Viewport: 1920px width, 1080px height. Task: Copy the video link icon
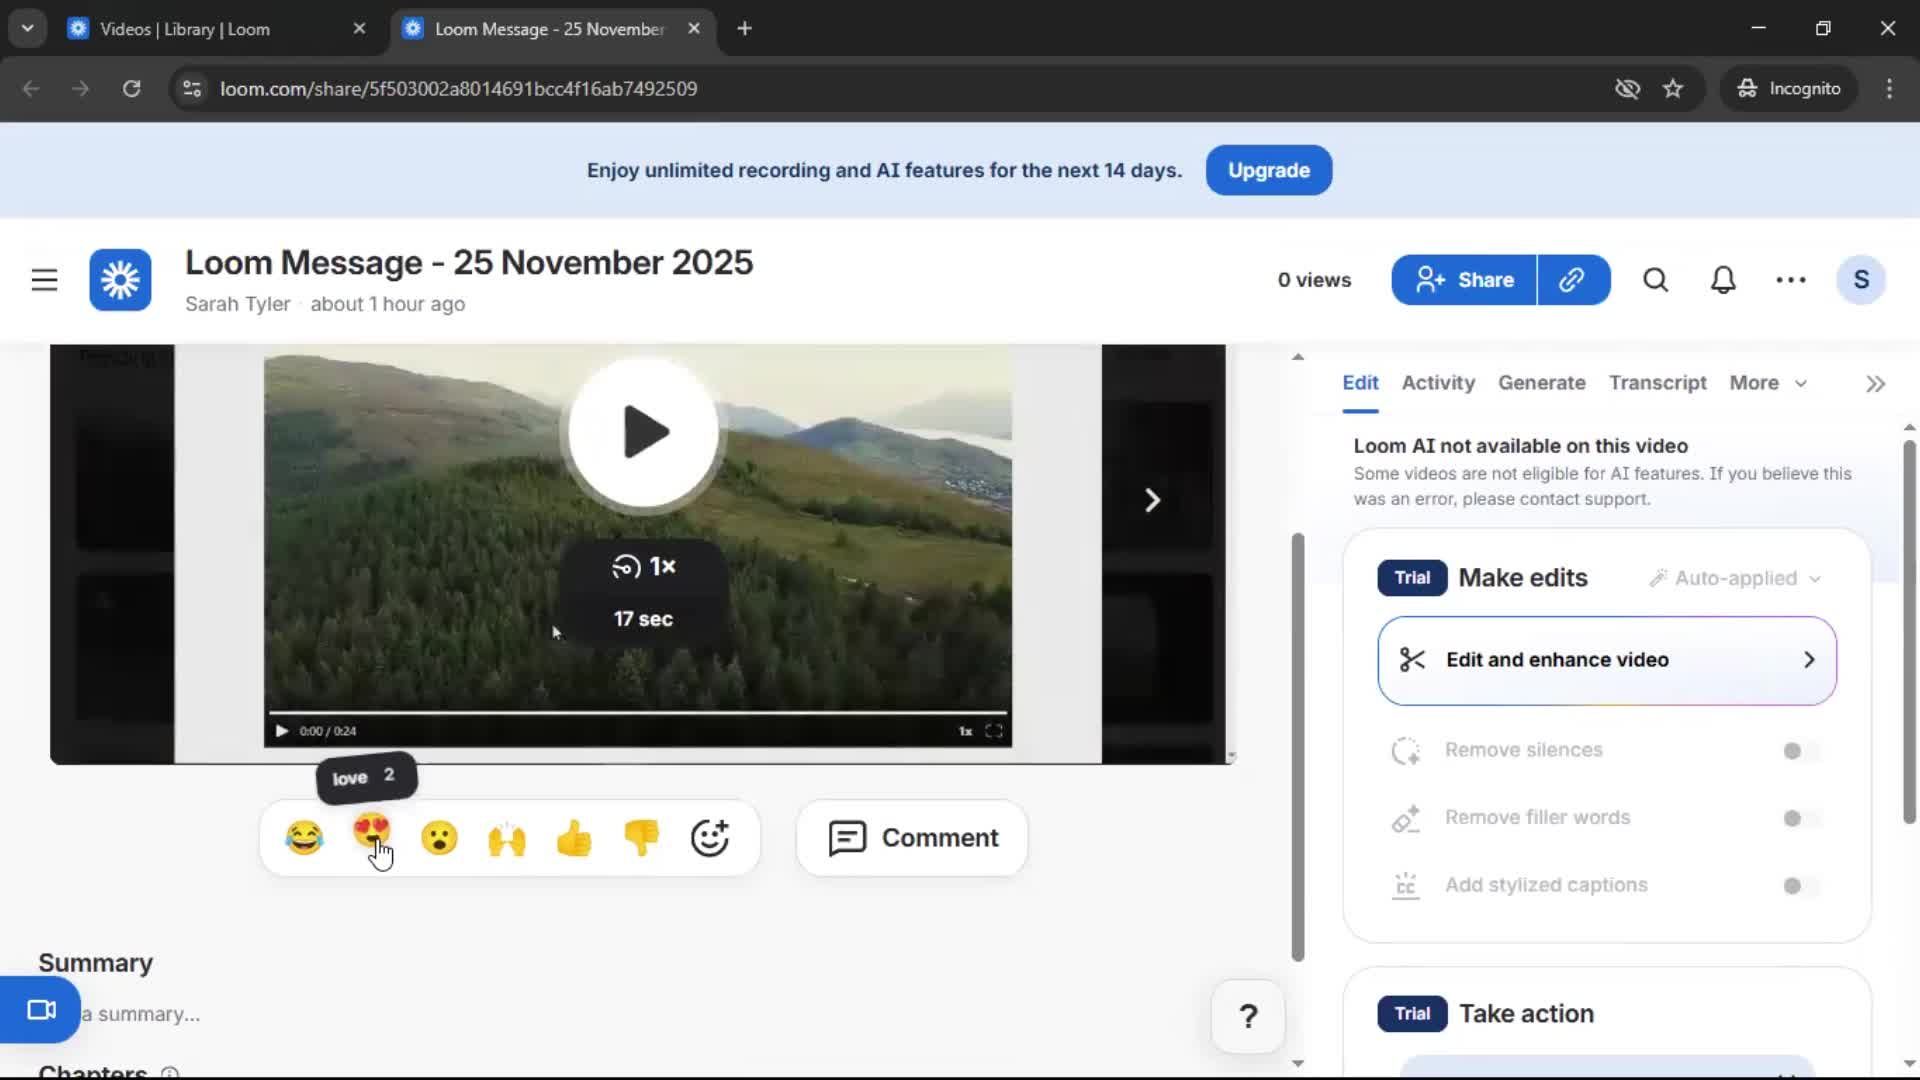[x=1573, y=280]
